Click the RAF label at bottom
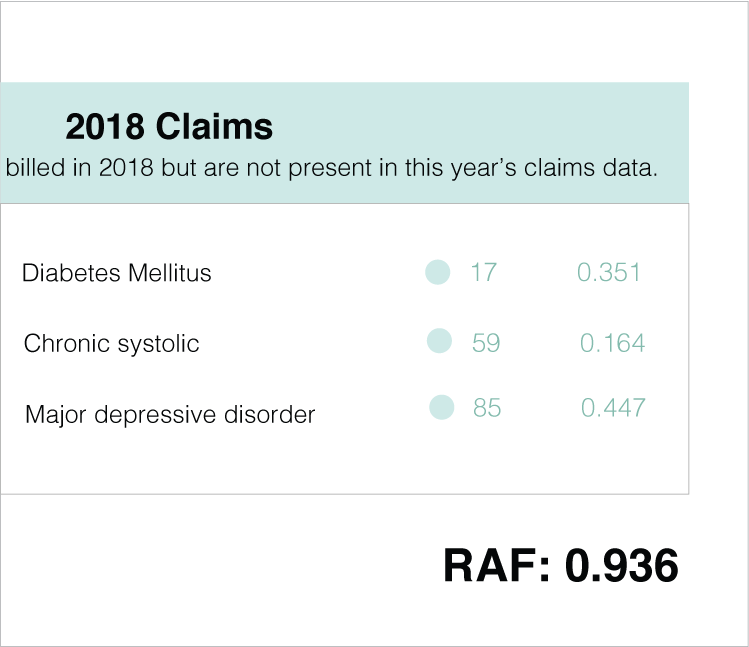Viewport: 749px width, 647px height. [497, 566]
